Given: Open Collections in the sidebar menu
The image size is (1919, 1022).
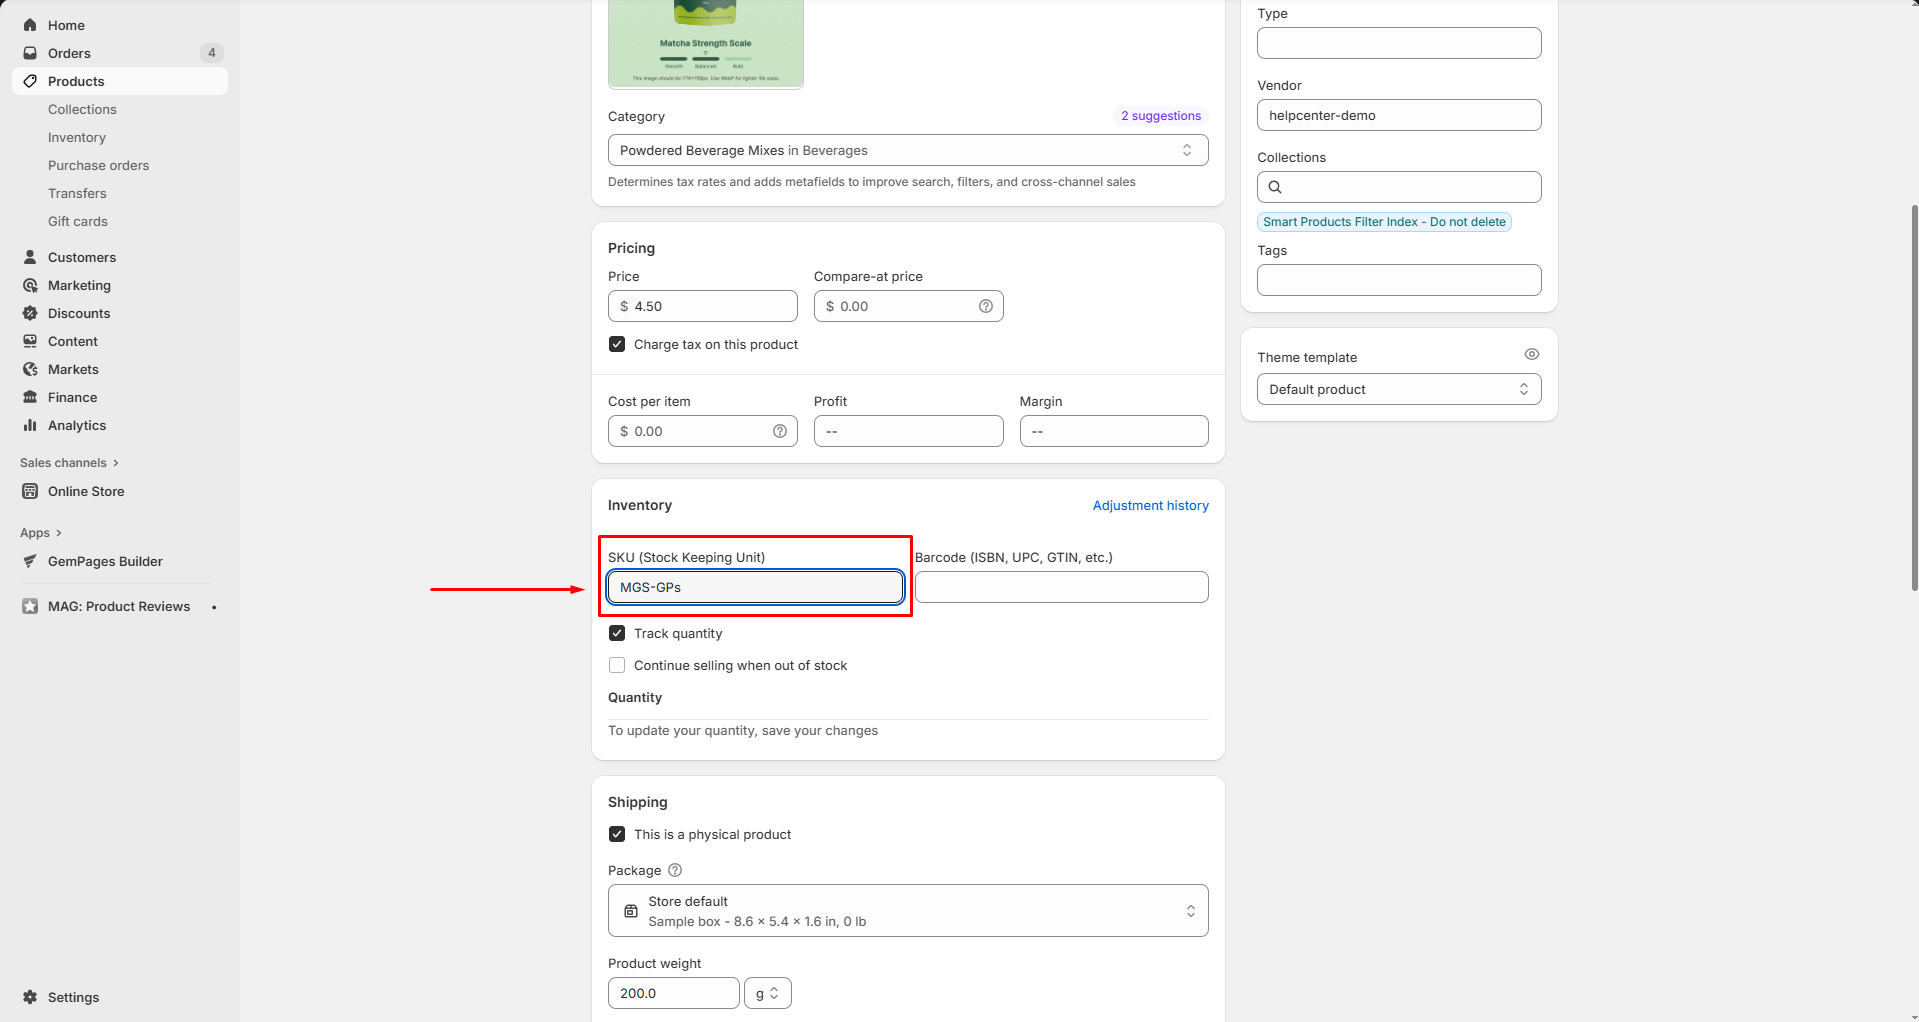Looking at the screenshot, I should point(82,109).
